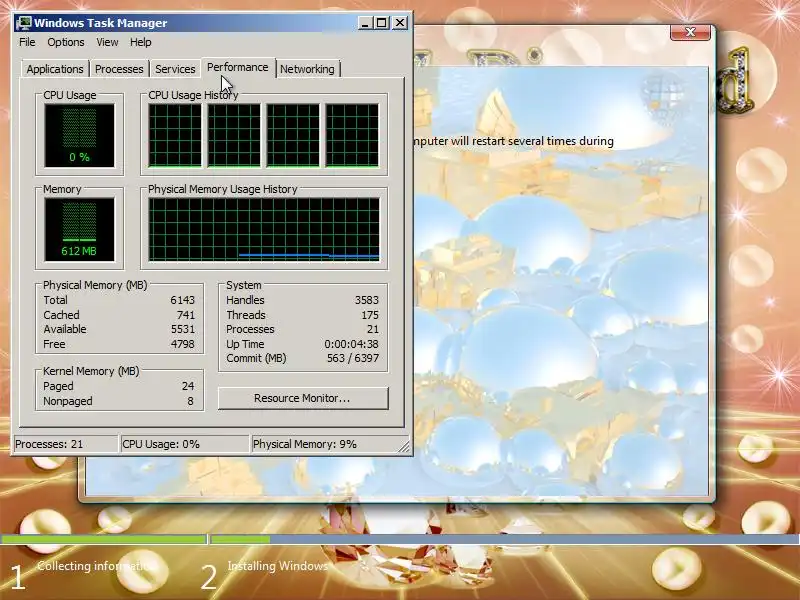The width and height of the screenshot is (800, 600).
Task: Click the restart several times setup text
Action: coord(513,141)
